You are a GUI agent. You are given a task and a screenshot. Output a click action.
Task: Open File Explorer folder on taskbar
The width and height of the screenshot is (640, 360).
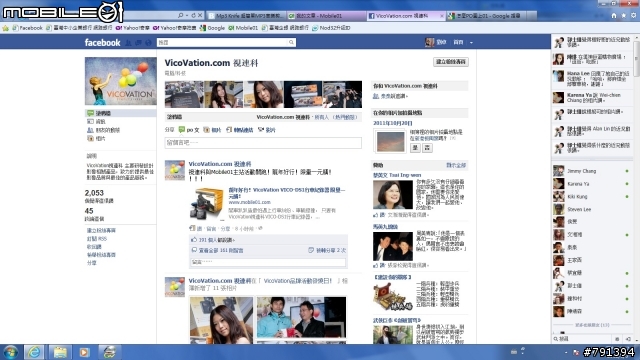point(60,352)
